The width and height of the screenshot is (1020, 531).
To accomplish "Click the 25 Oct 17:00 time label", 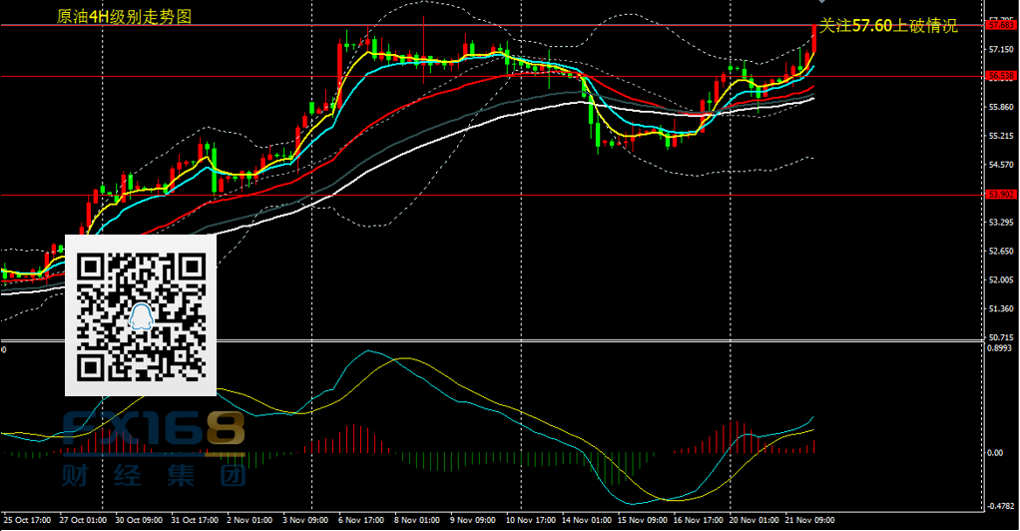I will point(26,521).
